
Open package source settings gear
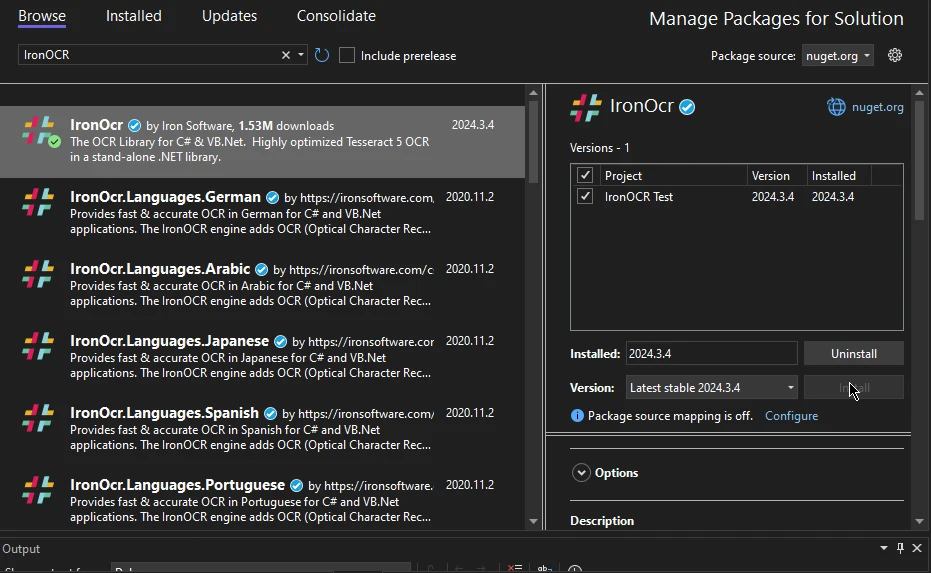[895, 55]
